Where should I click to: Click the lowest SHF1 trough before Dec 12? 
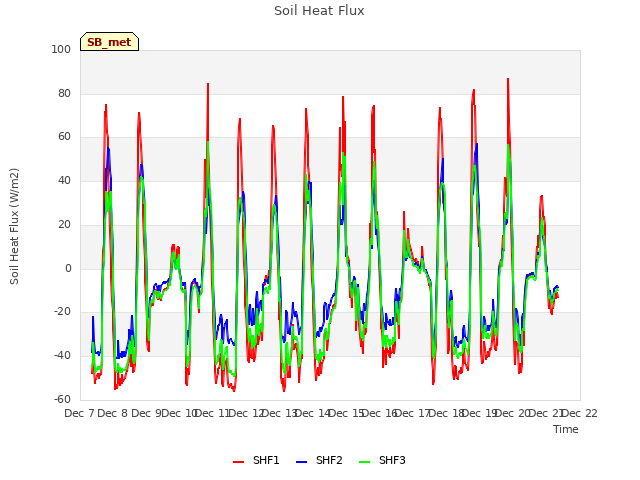234,390
